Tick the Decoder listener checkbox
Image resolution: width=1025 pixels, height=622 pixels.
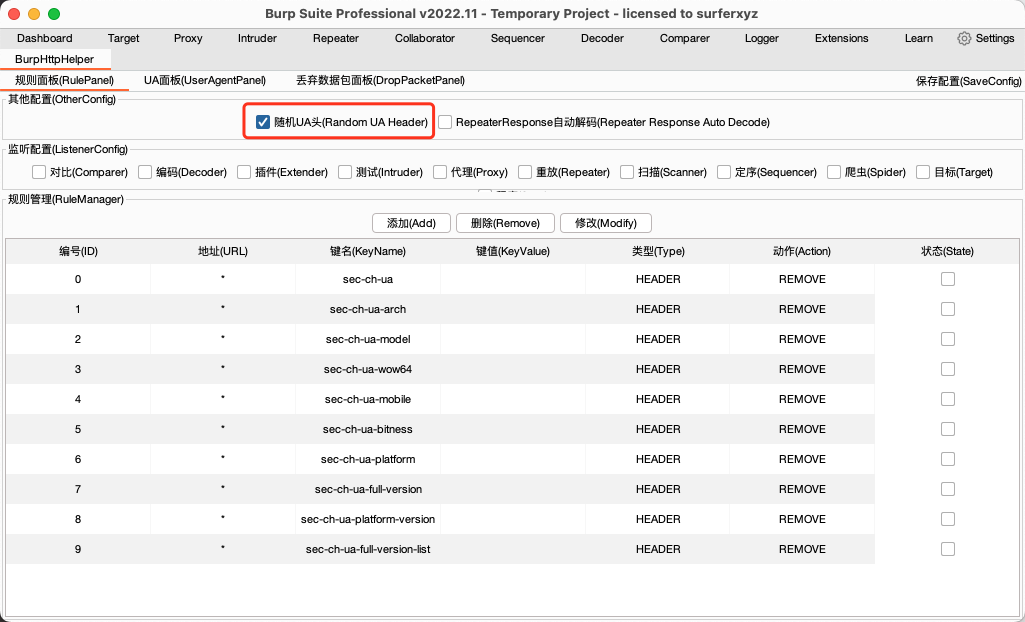(145, 172)
